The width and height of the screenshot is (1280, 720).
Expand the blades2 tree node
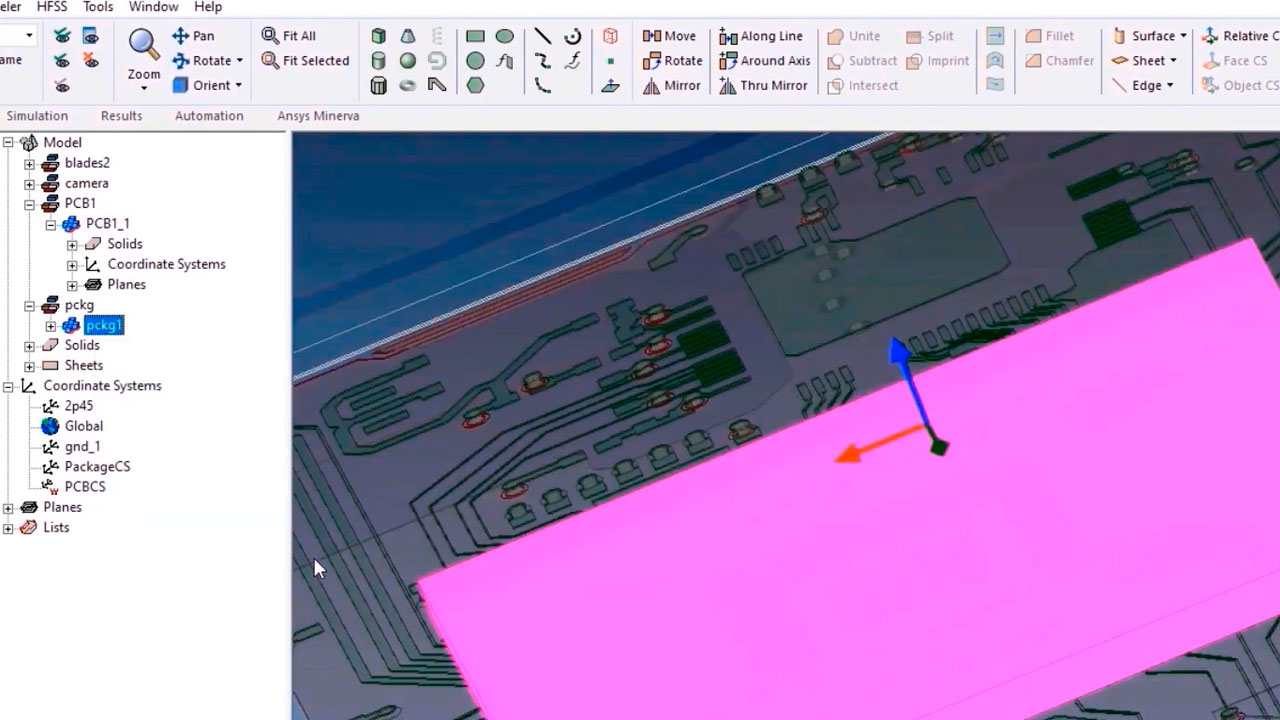pos(29,163)
